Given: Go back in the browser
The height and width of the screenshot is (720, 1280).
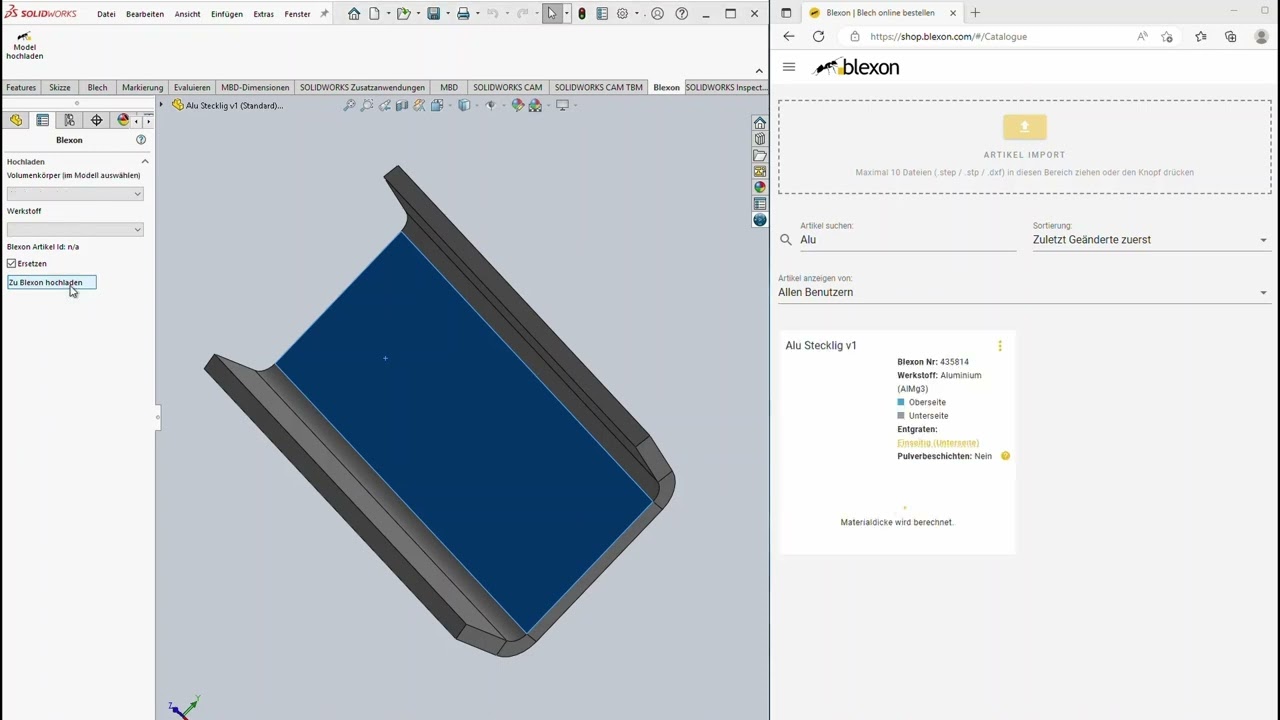Looking at the screenshot, I should 789,37.
